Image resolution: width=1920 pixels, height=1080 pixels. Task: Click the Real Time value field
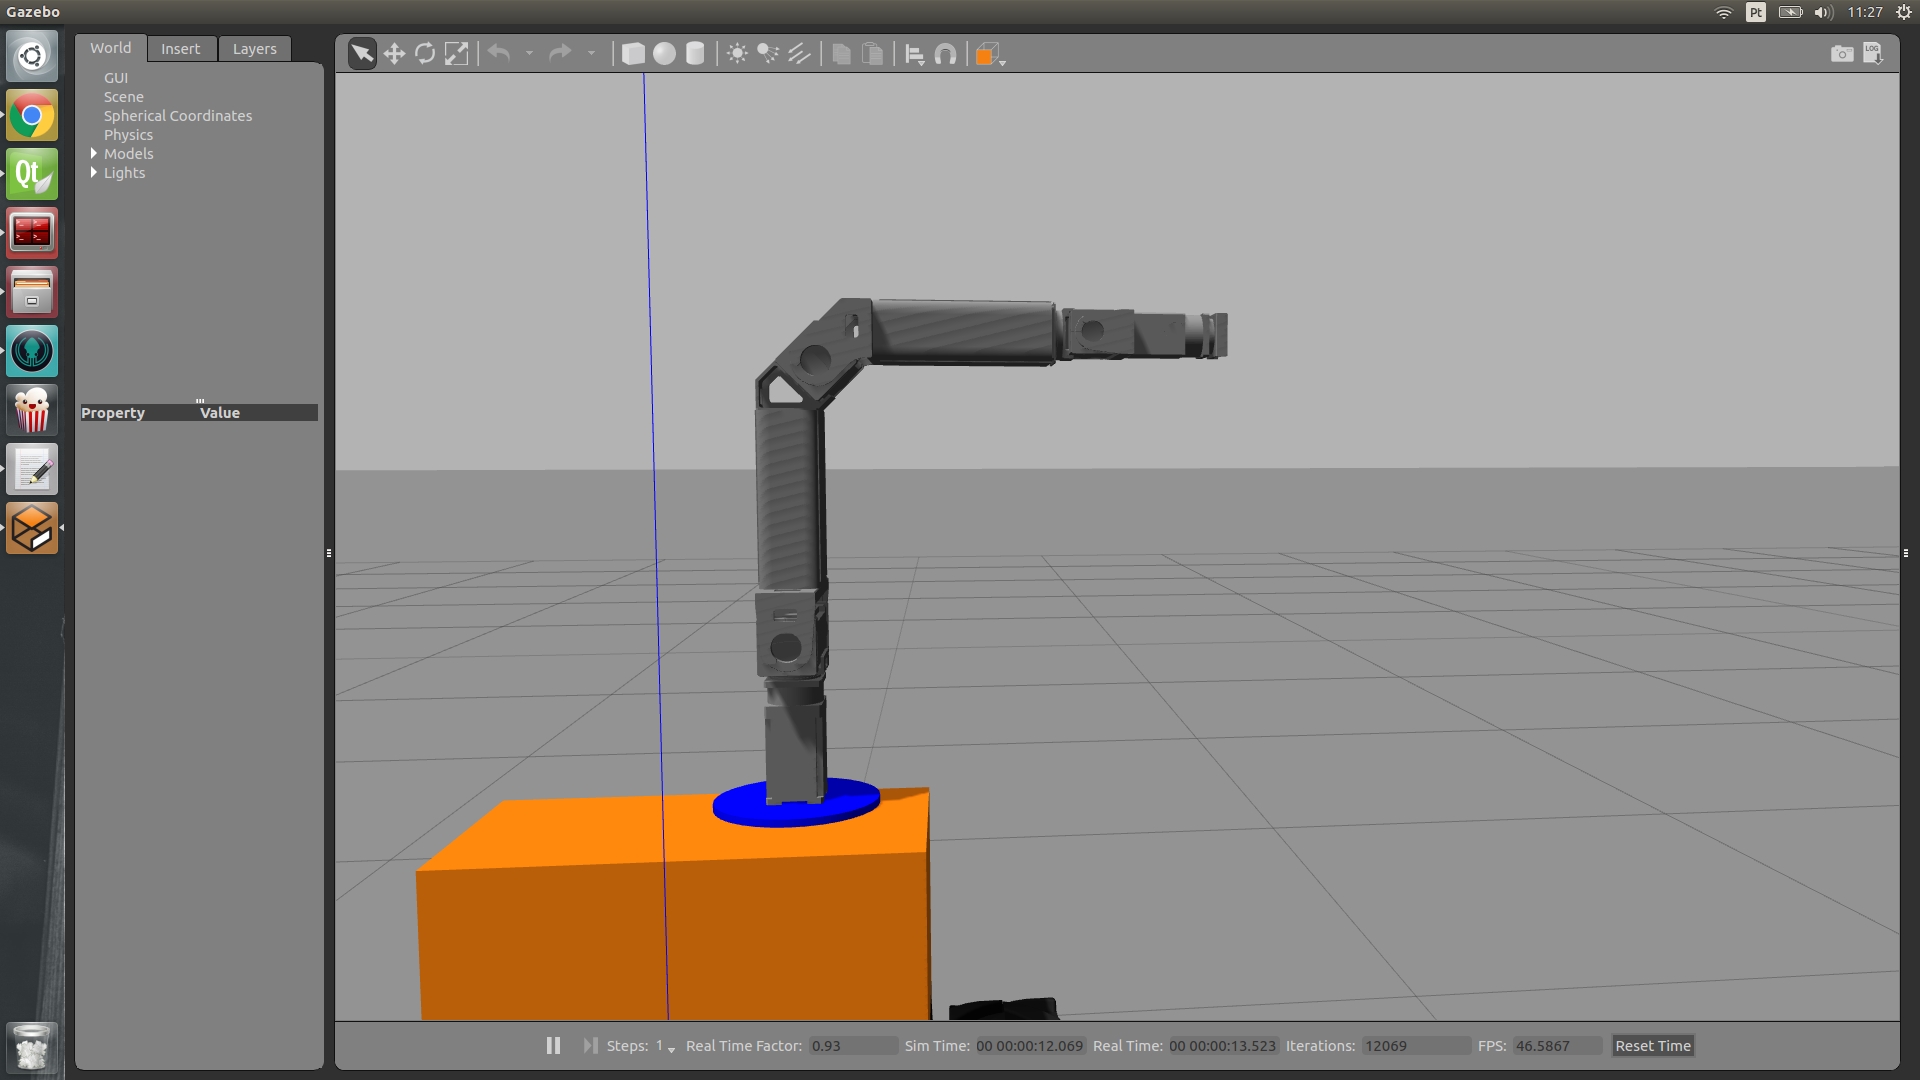coord(1222,1046)
